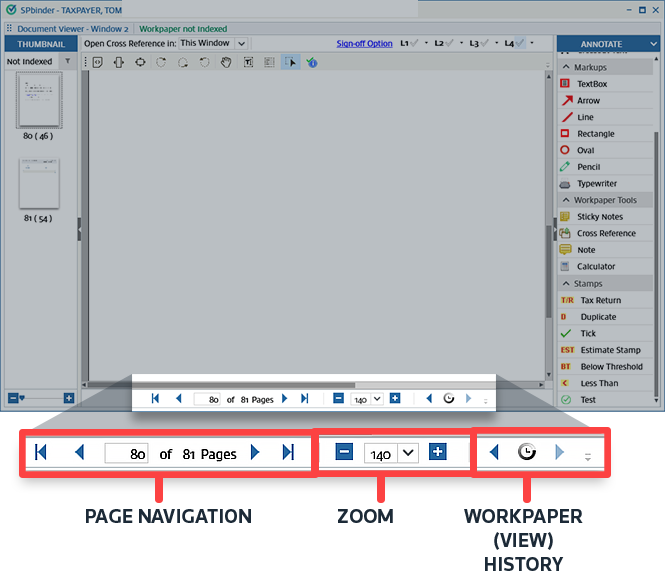The width and height of the screenshot is (665, 577).
Task: Click thumbnail size slider handle
Action: pos(22,398)
